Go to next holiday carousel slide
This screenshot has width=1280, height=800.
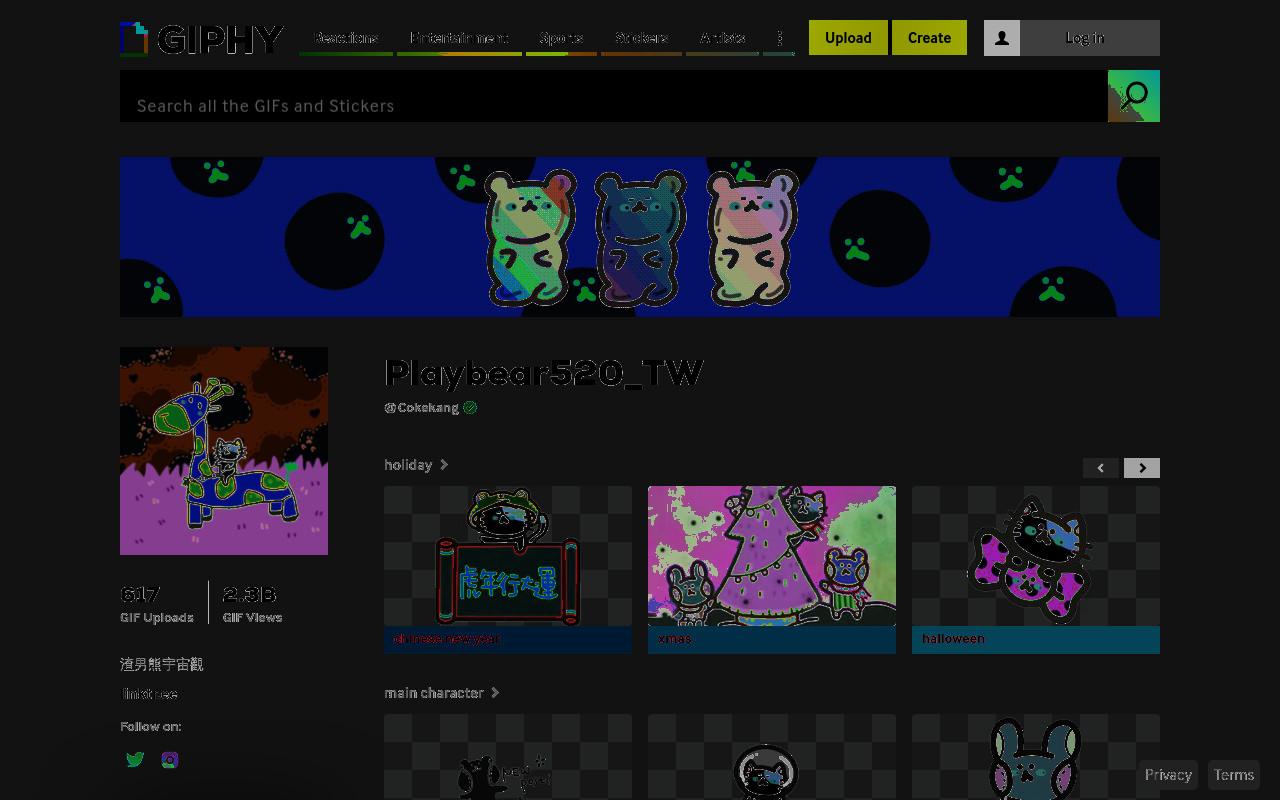(1142, 468)
